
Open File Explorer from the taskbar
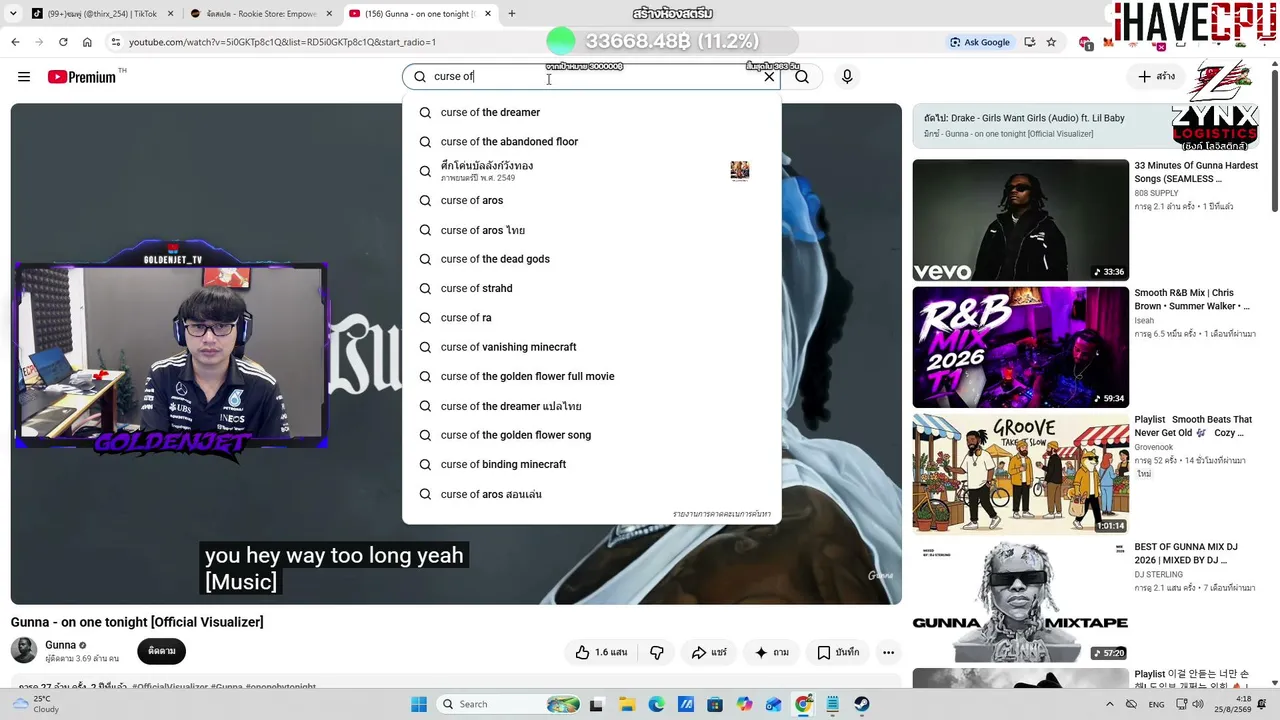pyautogui.click(x=626, y=704)
